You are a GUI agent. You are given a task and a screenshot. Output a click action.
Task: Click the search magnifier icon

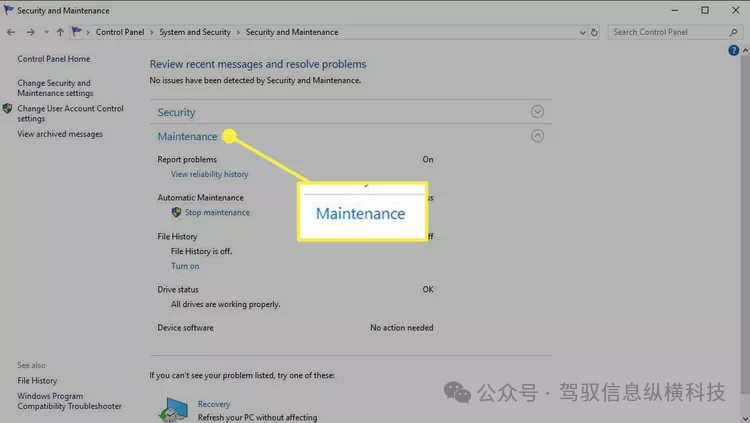coord(734,32)
